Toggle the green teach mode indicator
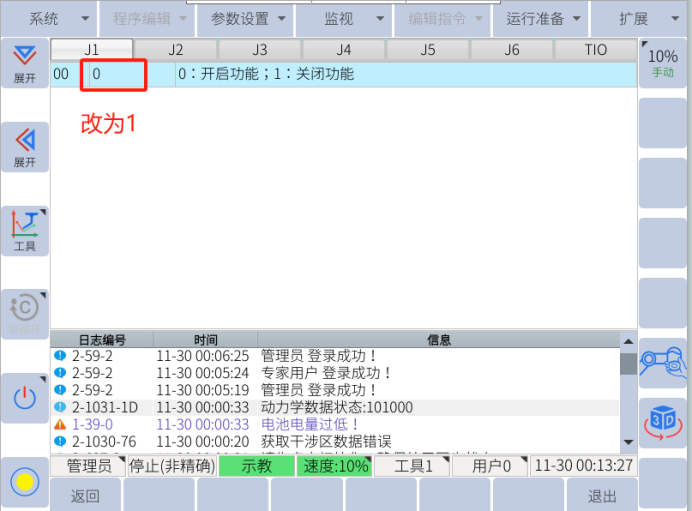The width and height of the screenshot is (692, 511). pyautogui.click(x=257, y=466)
